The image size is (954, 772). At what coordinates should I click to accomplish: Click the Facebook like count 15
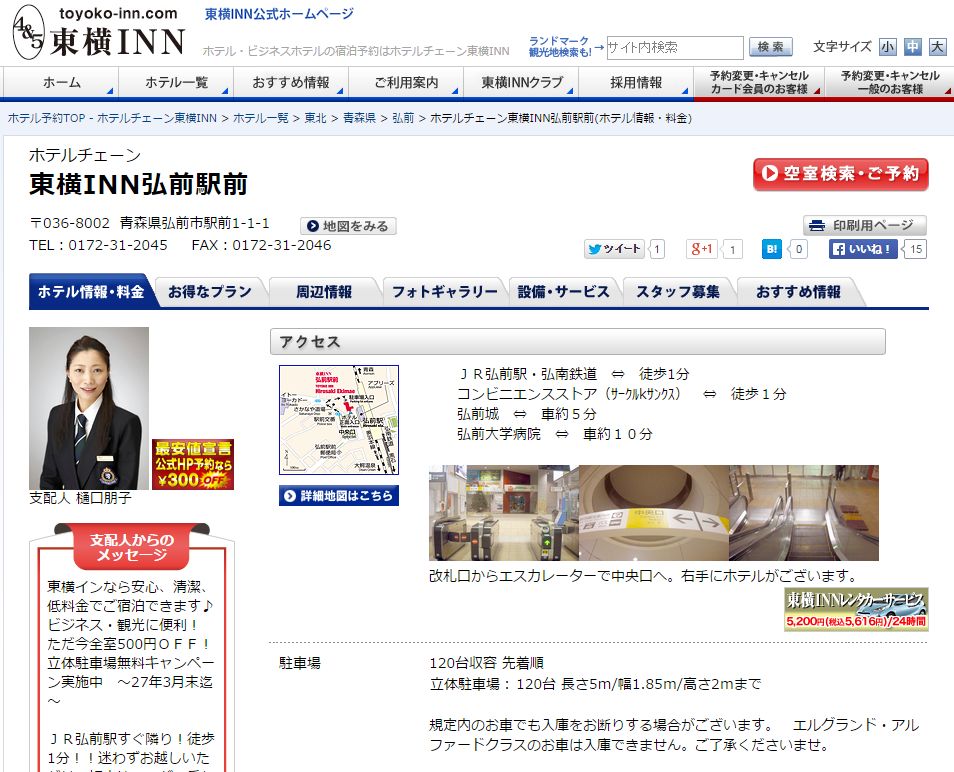[x=915, y=249]
